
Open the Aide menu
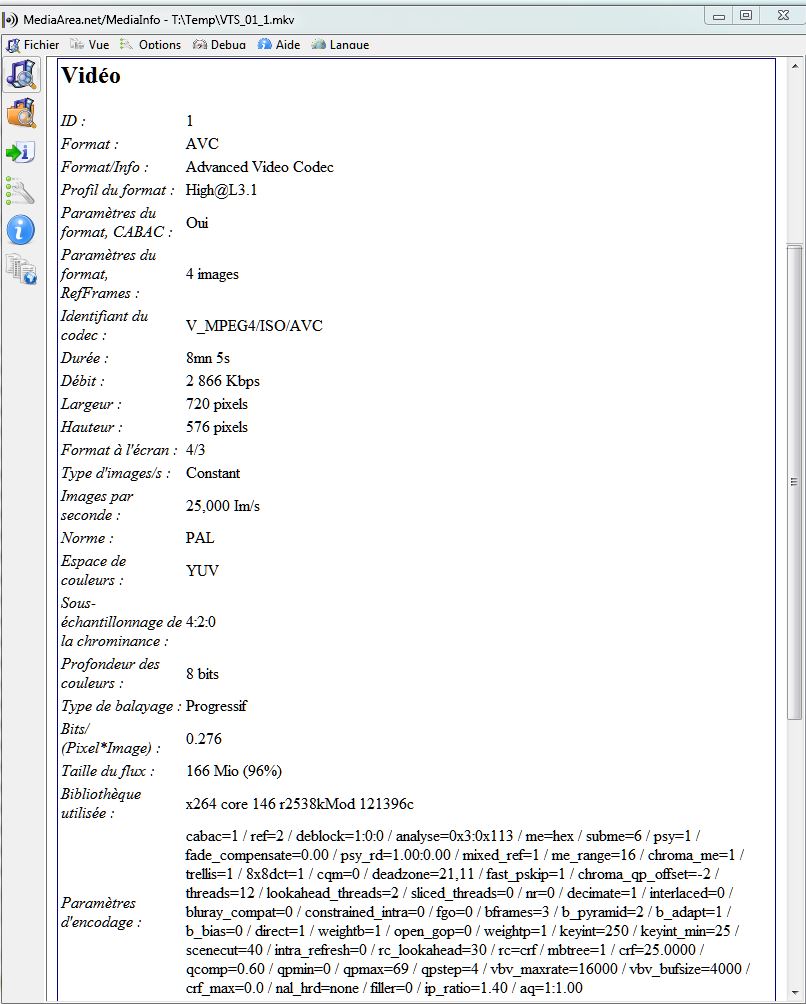tap(278, 45)
